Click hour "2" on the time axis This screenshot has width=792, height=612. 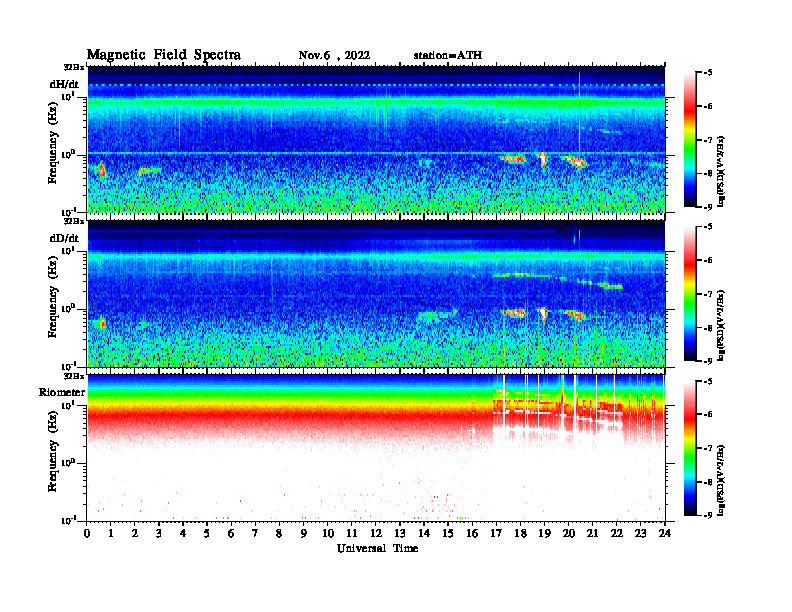pyautogui.click(x=135, y=533)
